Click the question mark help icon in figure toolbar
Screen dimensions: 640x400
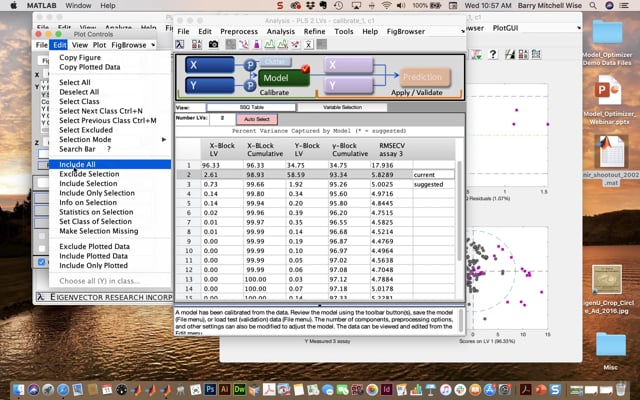coord(493,54)
